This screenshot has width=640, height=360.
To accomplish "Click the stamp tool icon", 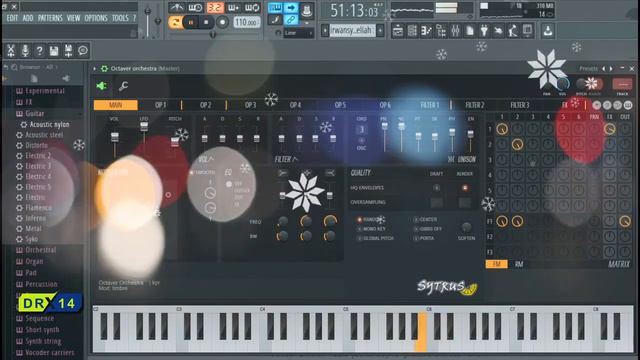I will tap(307, 11).
